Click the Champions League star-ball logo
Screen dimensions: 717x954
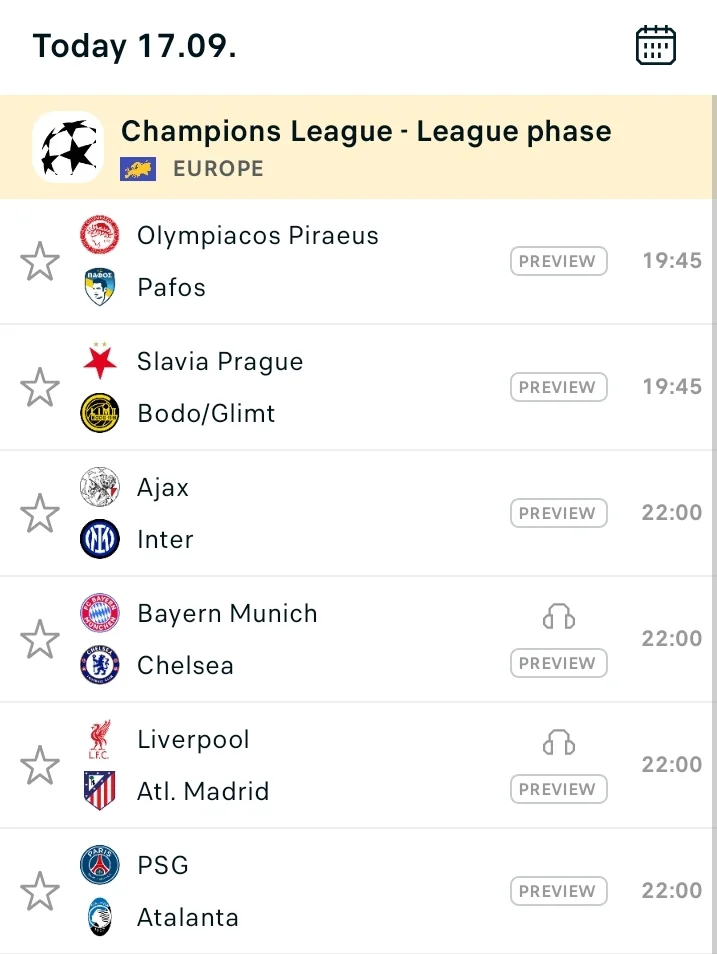click(x=68, y=147)
